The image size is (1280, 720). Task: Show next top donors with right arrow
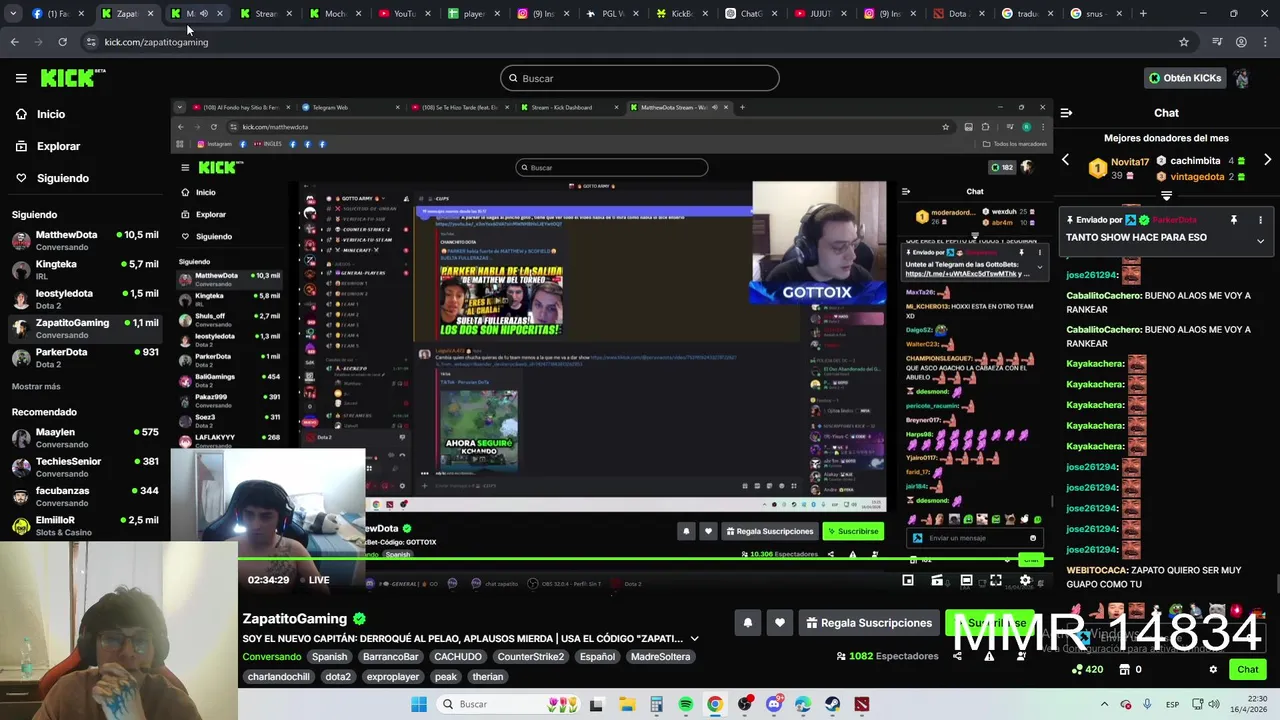coord(1267,160)
